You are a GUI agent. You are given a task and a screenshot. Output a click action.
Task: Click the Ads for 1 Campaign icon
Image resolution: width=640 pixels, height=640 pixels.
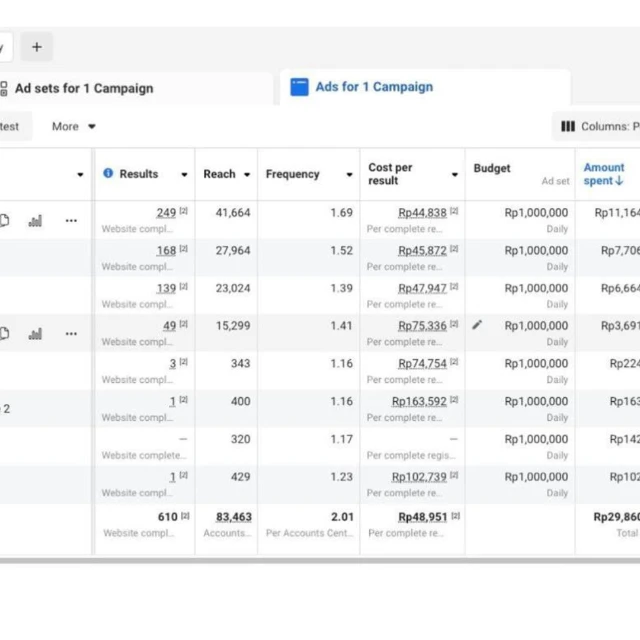pyautogui.click(x=299, y=87)
